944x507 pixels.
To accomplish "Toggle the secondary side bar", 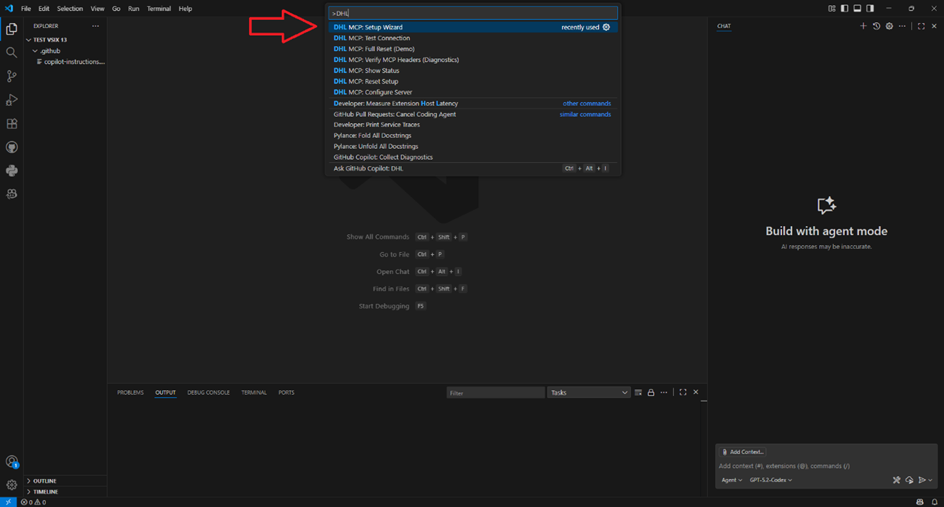I will click(x=870, y=8).
